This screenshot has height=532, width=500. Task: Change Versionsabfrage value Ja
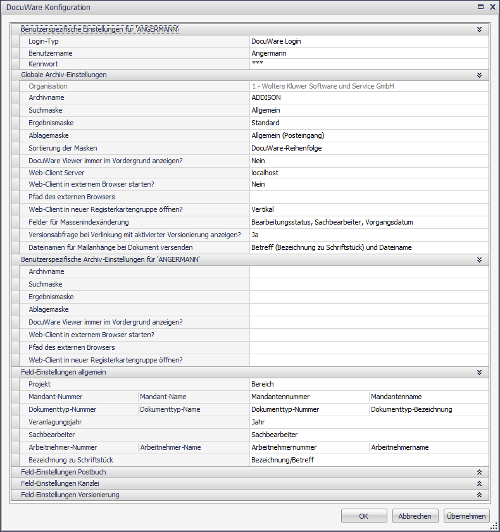[369, 234]
